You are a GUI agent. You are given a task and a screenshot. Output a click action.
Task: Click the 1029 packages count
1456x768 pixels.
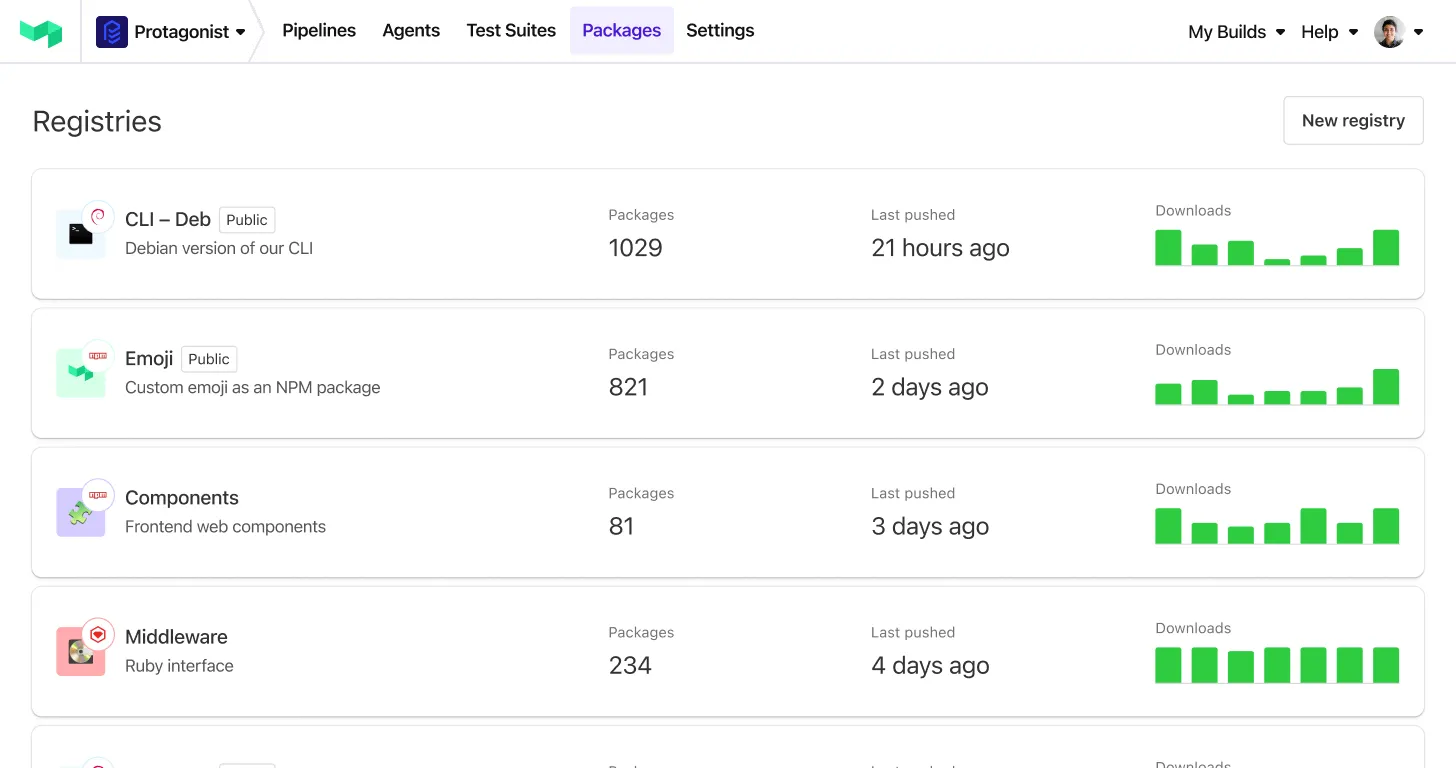[x=635, y=248]
